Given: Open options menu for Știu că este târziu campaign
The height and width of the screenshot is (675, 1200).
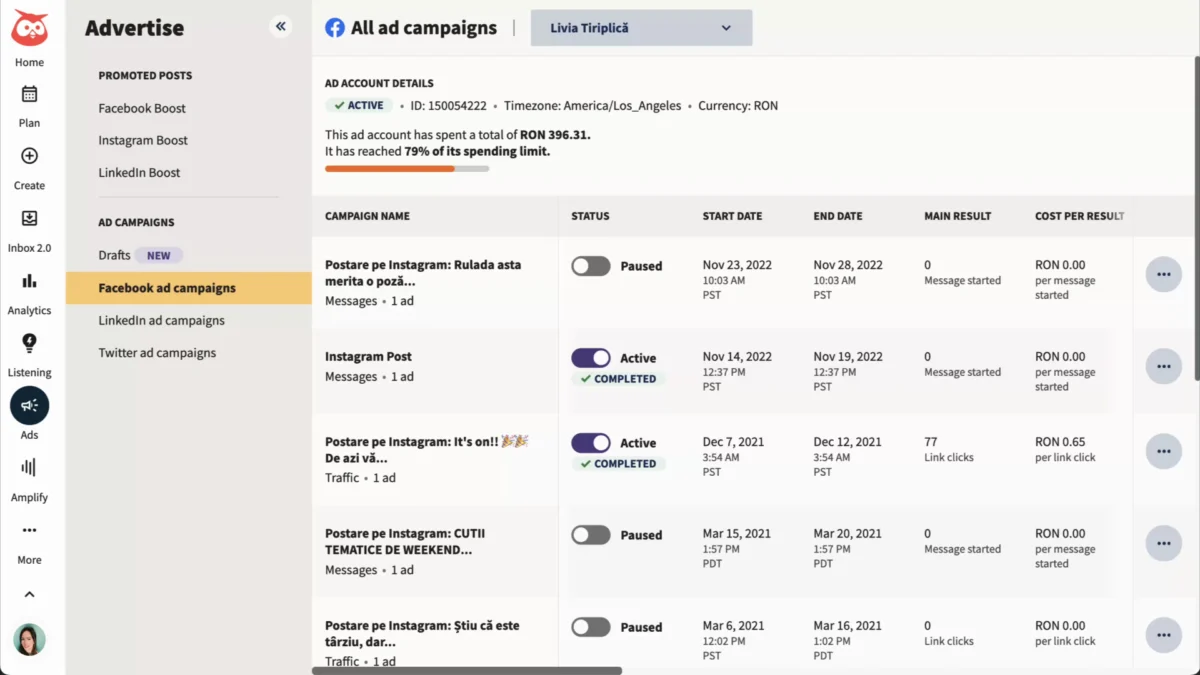Looking at the screenshot, I should pyautogui.click(x=1164, y=635).
